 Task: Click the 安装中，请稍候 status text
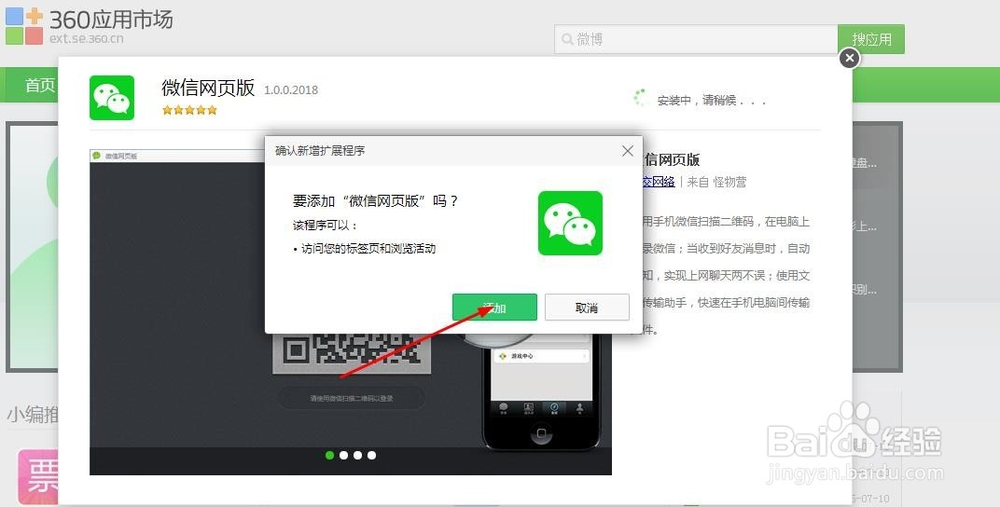pyautogui.click(x=711, y=100)
